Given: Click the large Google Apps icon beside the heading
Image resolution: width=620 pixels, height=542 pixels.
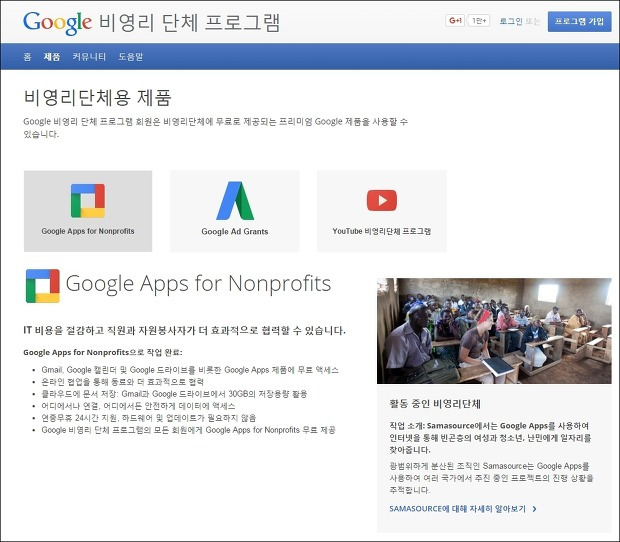Looking at the screenshot, I should click(x=43, y=286).
